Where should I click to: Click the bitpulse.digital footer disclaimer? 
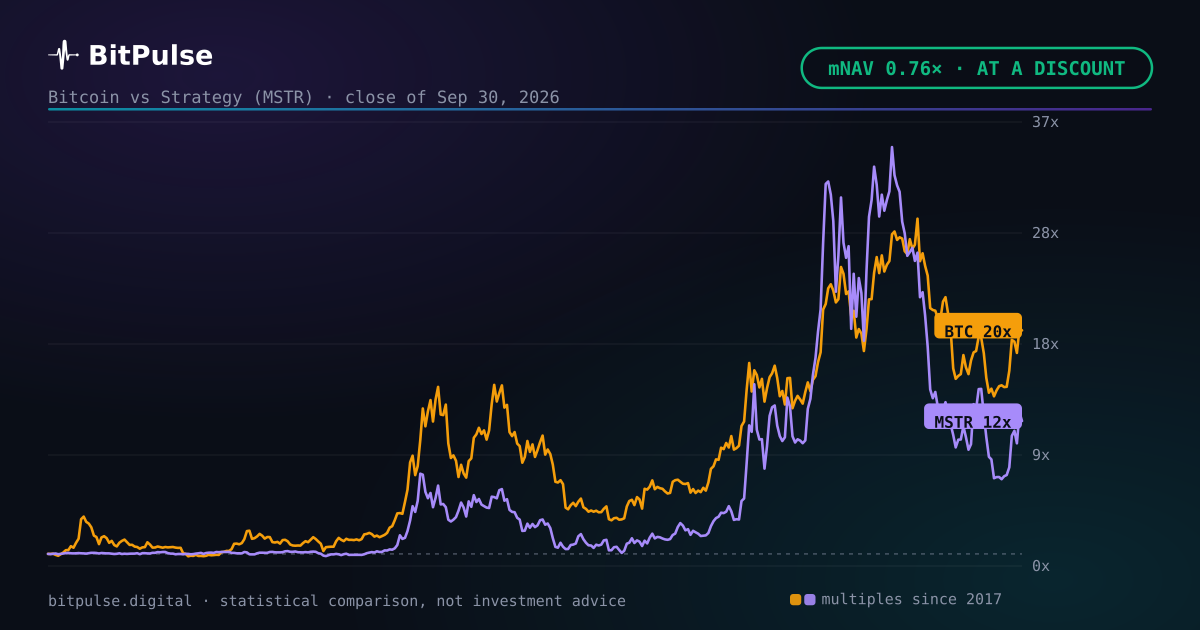(x=337, y=601)
